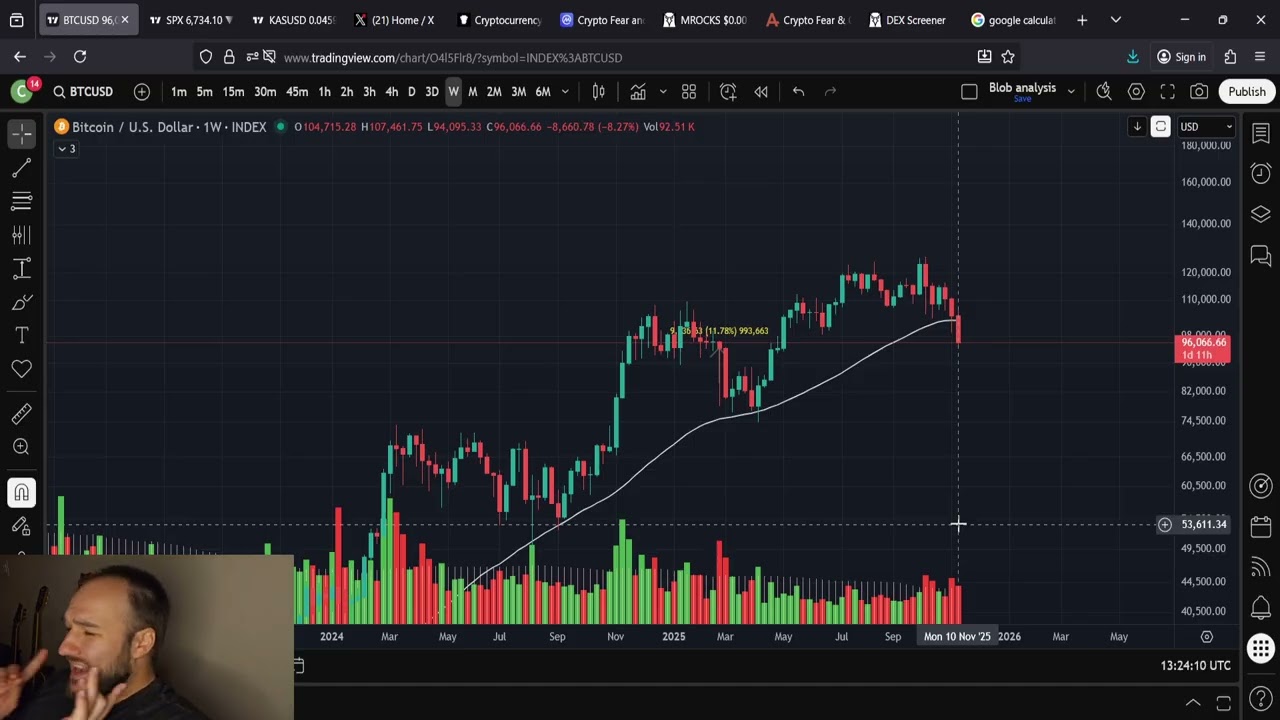This screenshot has height=720, width=1280.
Task: Click the Sign in button
Action: point(1181,57)
